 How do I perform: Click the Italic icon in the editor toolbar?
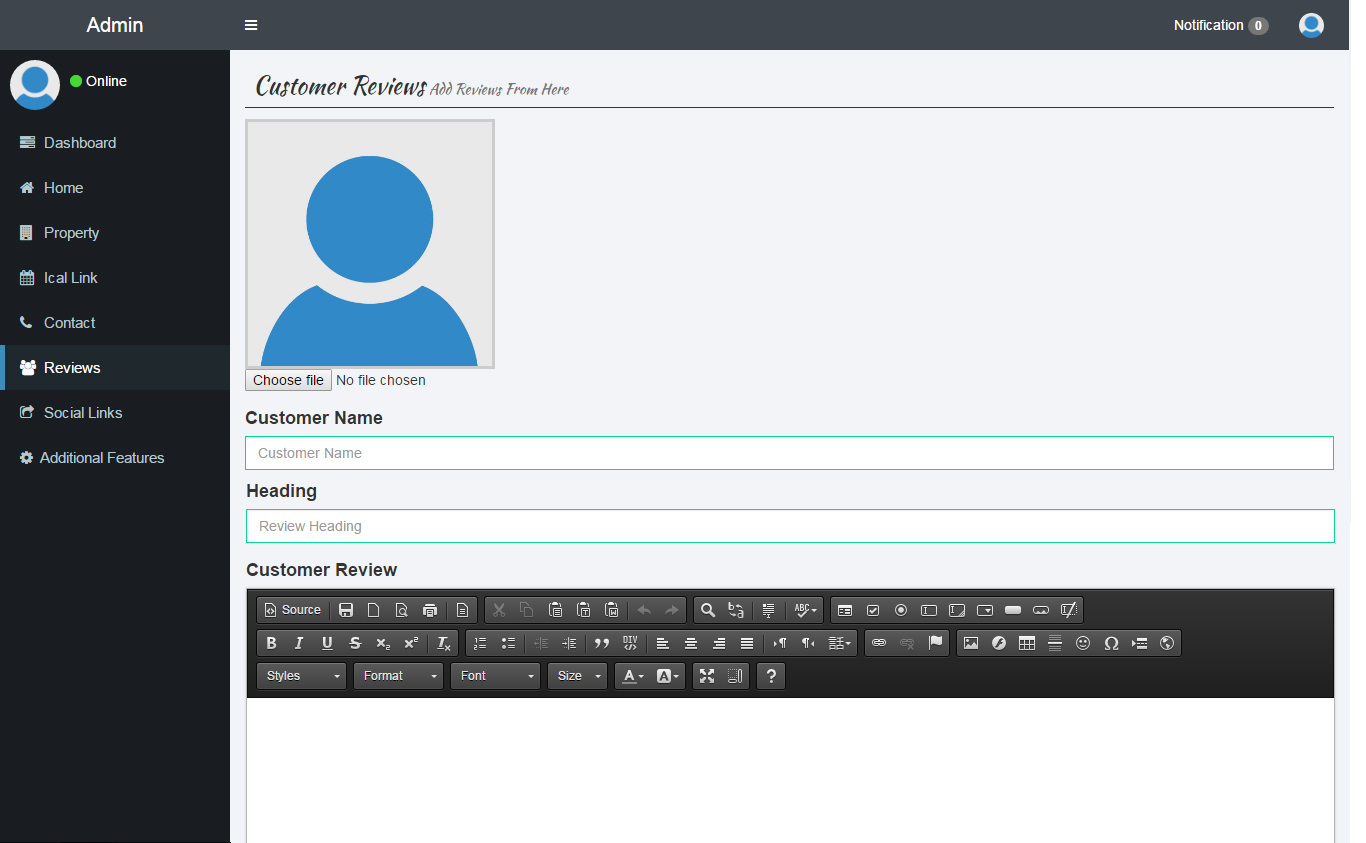pos(298,643)
